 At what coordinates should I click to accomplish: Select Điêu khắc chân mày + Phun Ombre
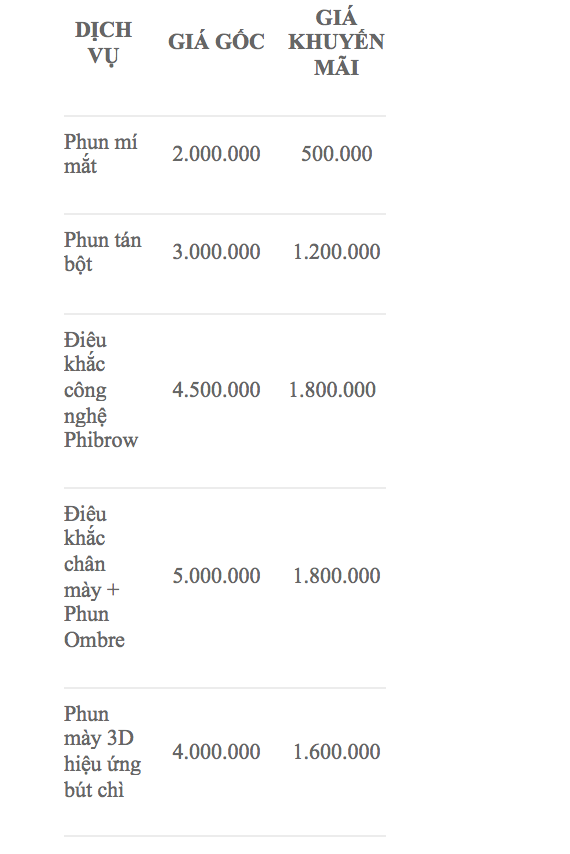coord(94,577)
